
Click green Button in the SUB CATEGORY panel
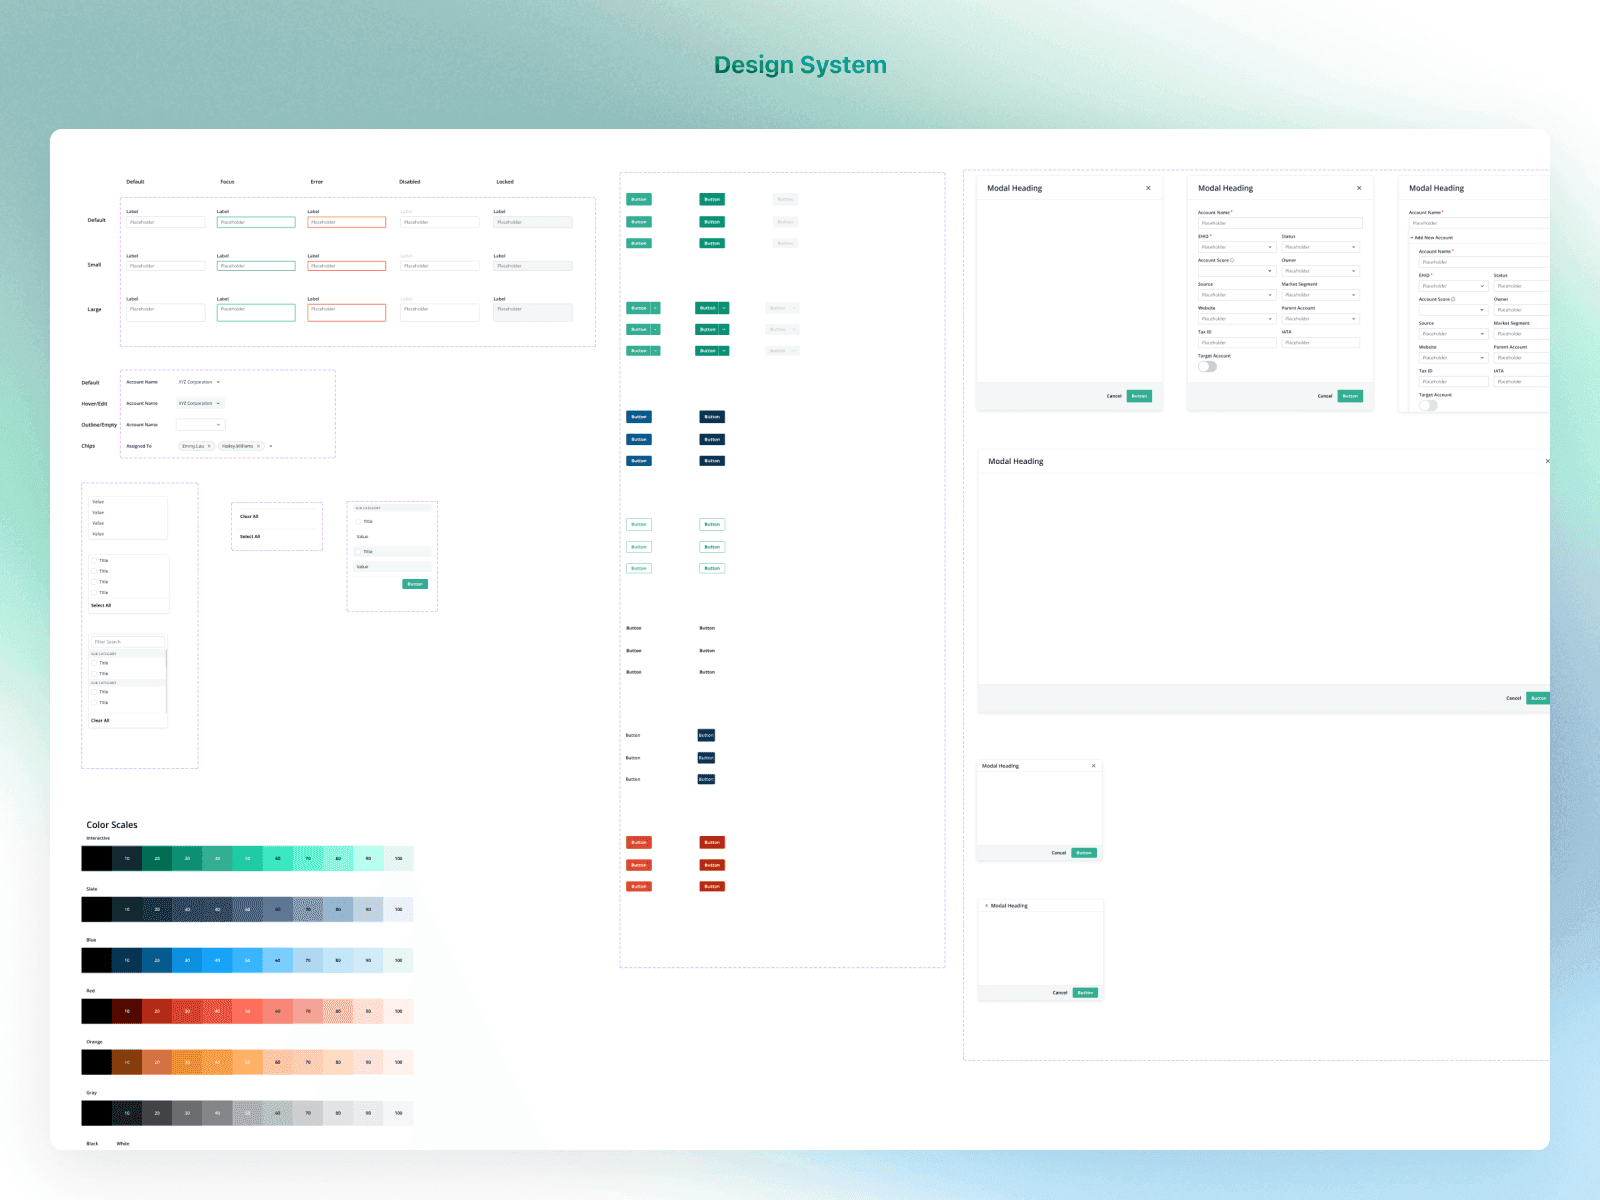[x=415, y=584]
